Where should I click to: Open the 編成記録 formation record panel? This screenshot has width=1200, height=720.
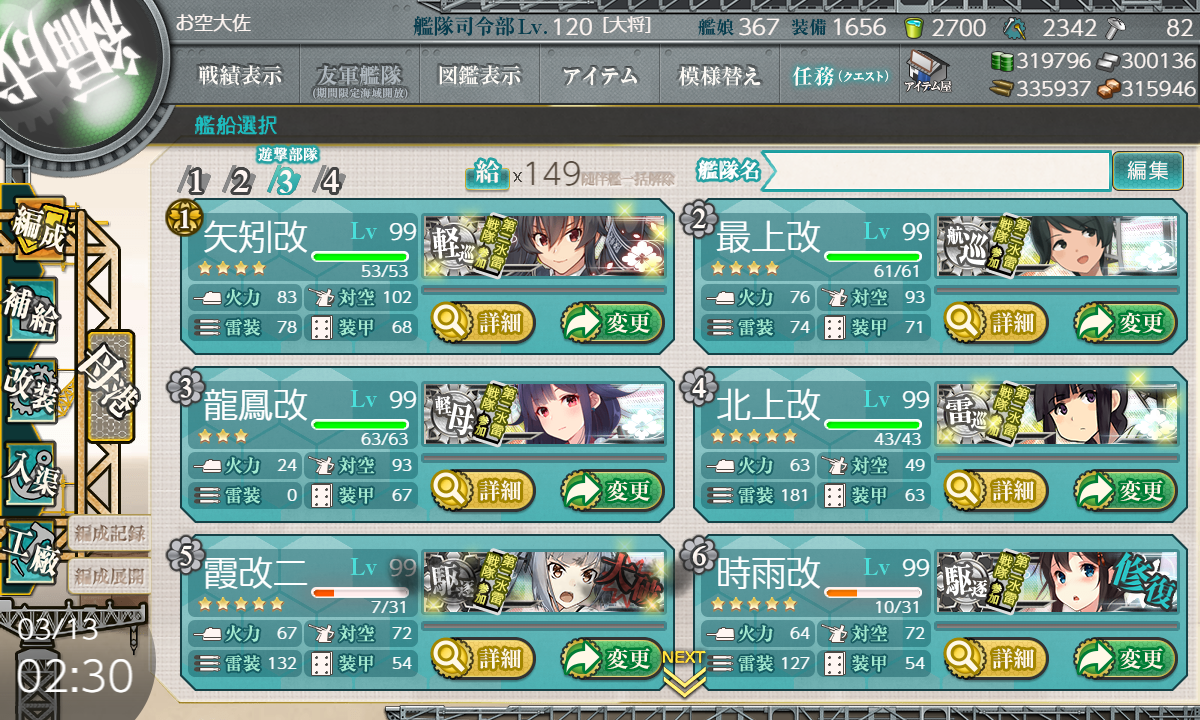pos(110,532)
